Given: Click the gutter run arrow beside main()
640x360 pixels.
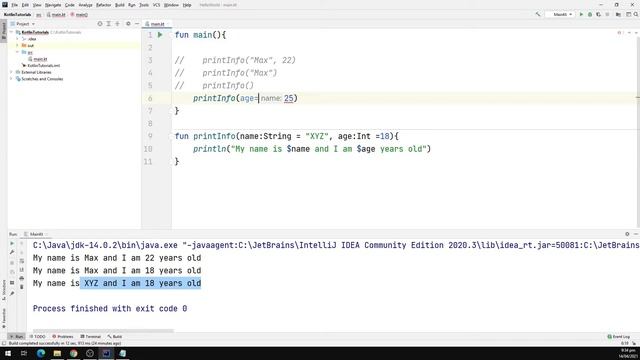Looking at the screenshot, I should [160, 35].
